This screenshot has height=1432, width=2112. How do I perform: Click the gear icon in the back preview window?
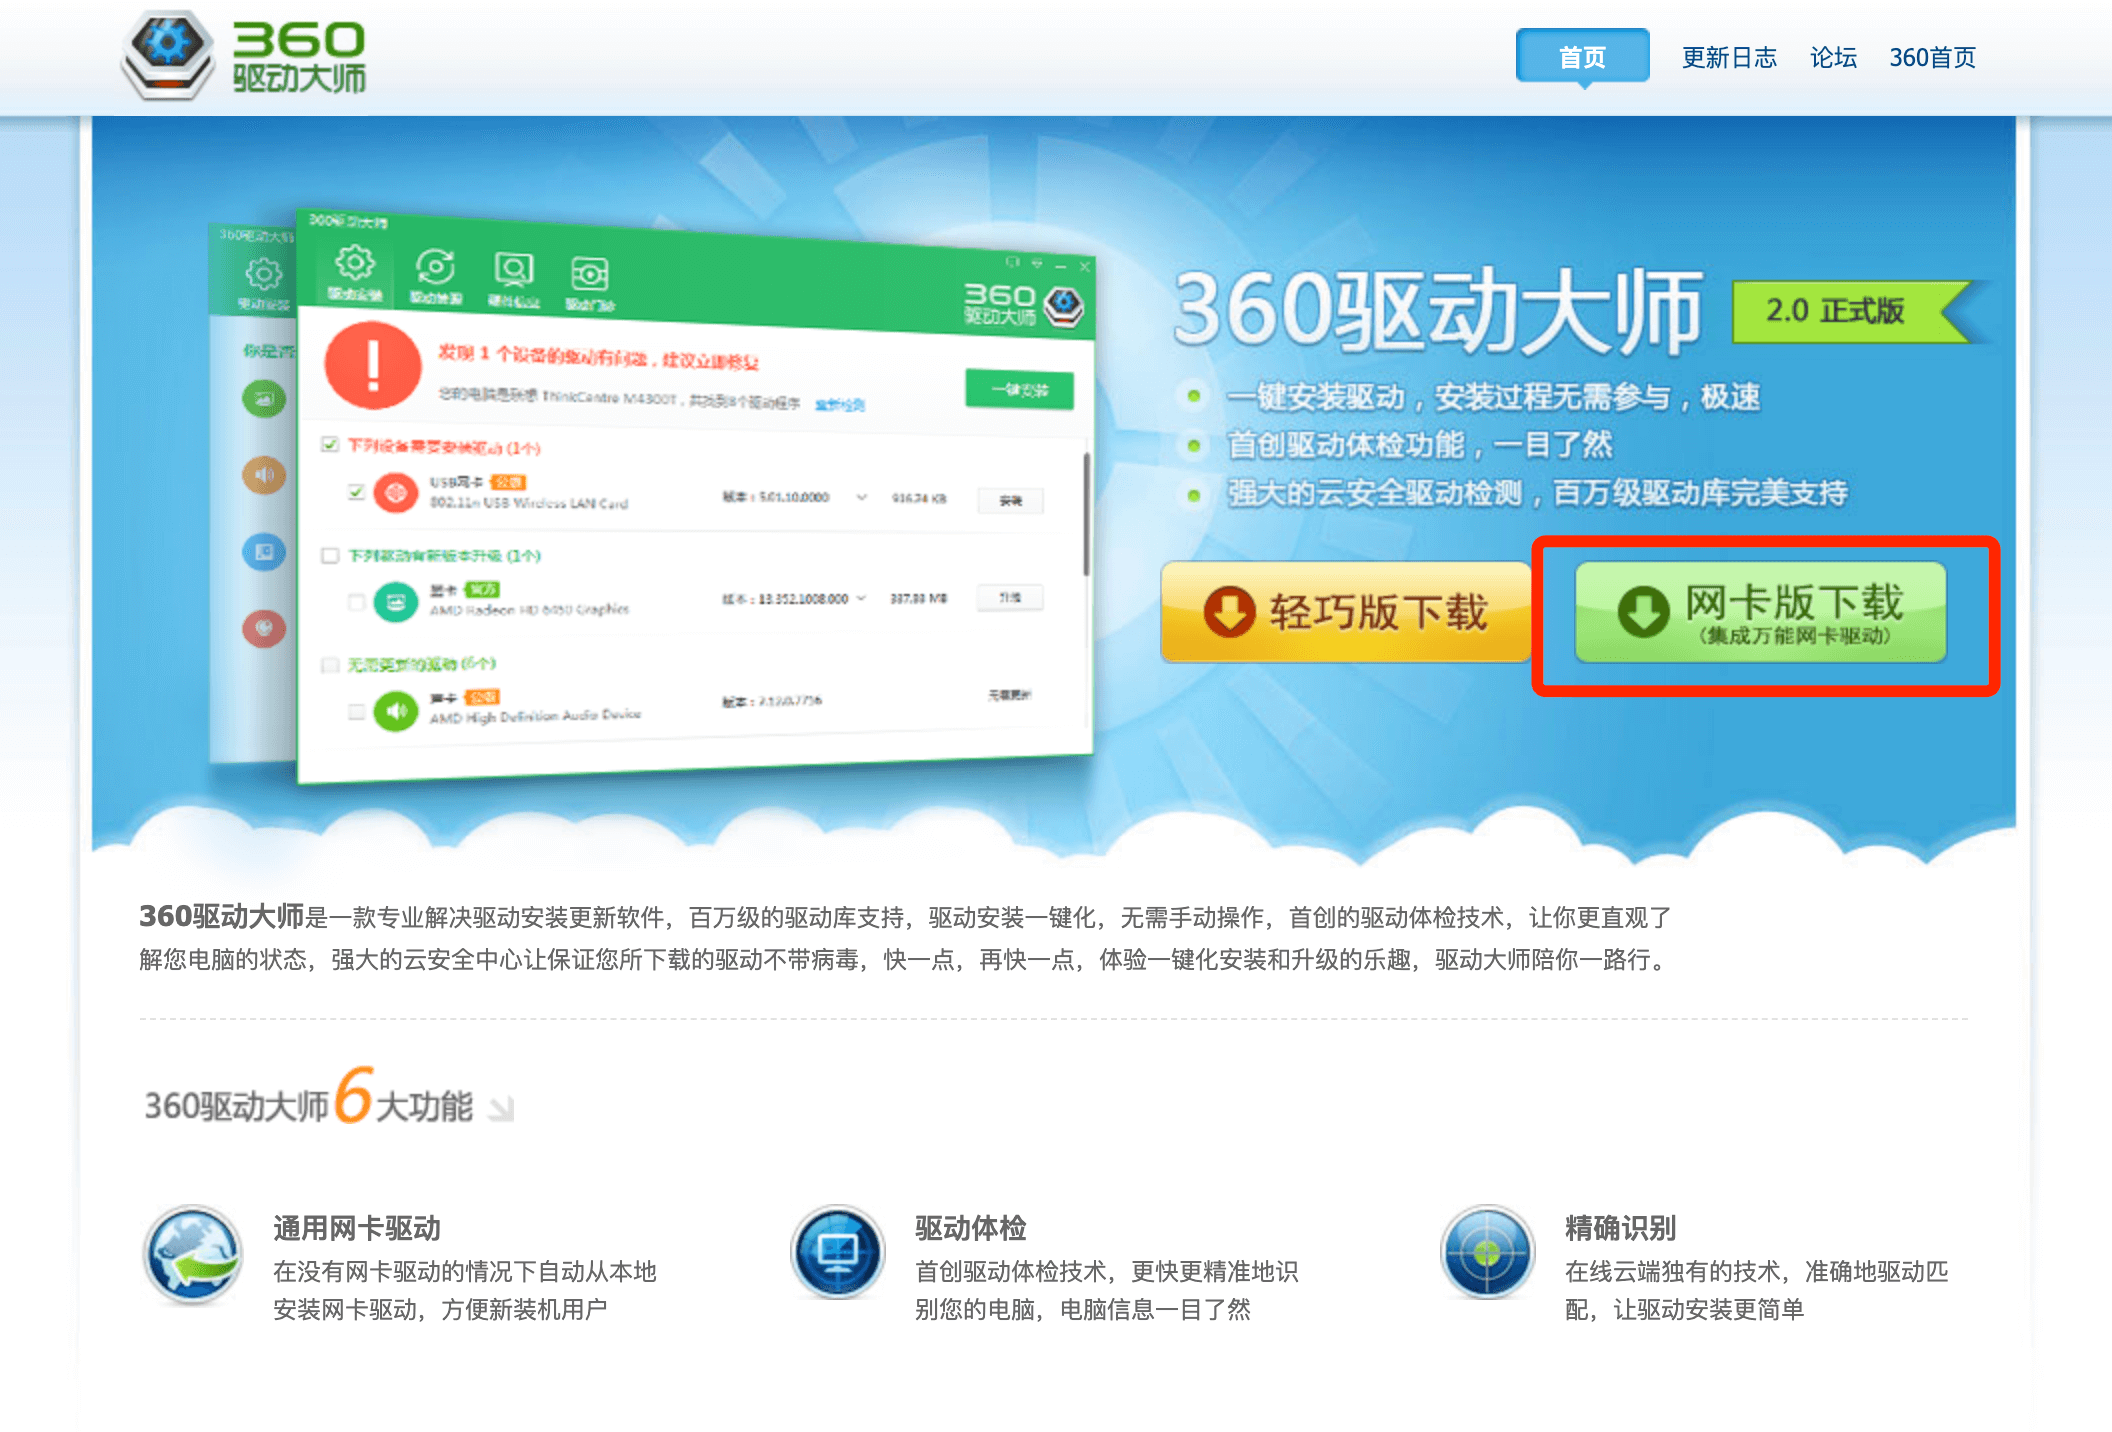pos(263,274)
